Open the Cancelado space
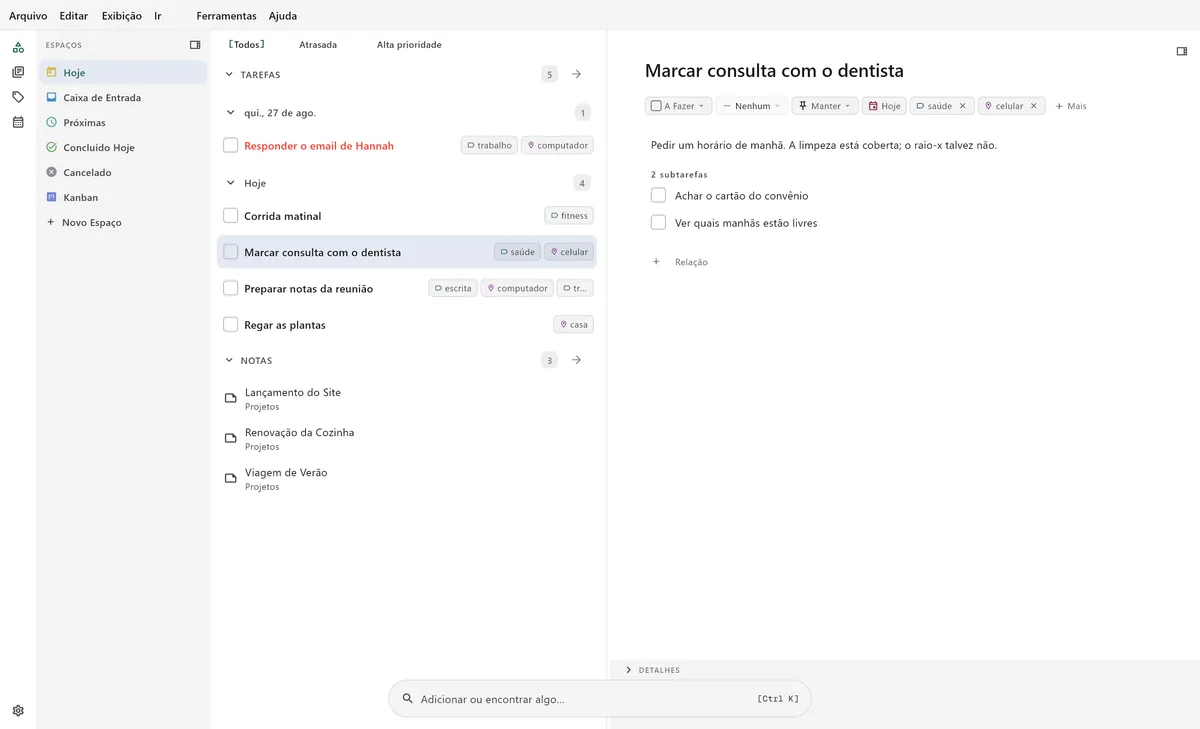1200x729 pixels. click(x=123, y=173)
